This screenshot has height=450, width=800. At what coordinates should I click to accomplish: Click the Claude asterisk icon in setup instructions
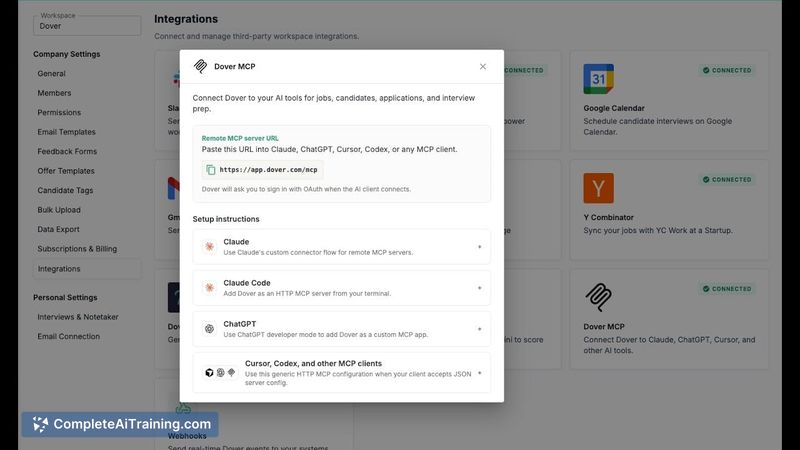[x=209, y=247]
